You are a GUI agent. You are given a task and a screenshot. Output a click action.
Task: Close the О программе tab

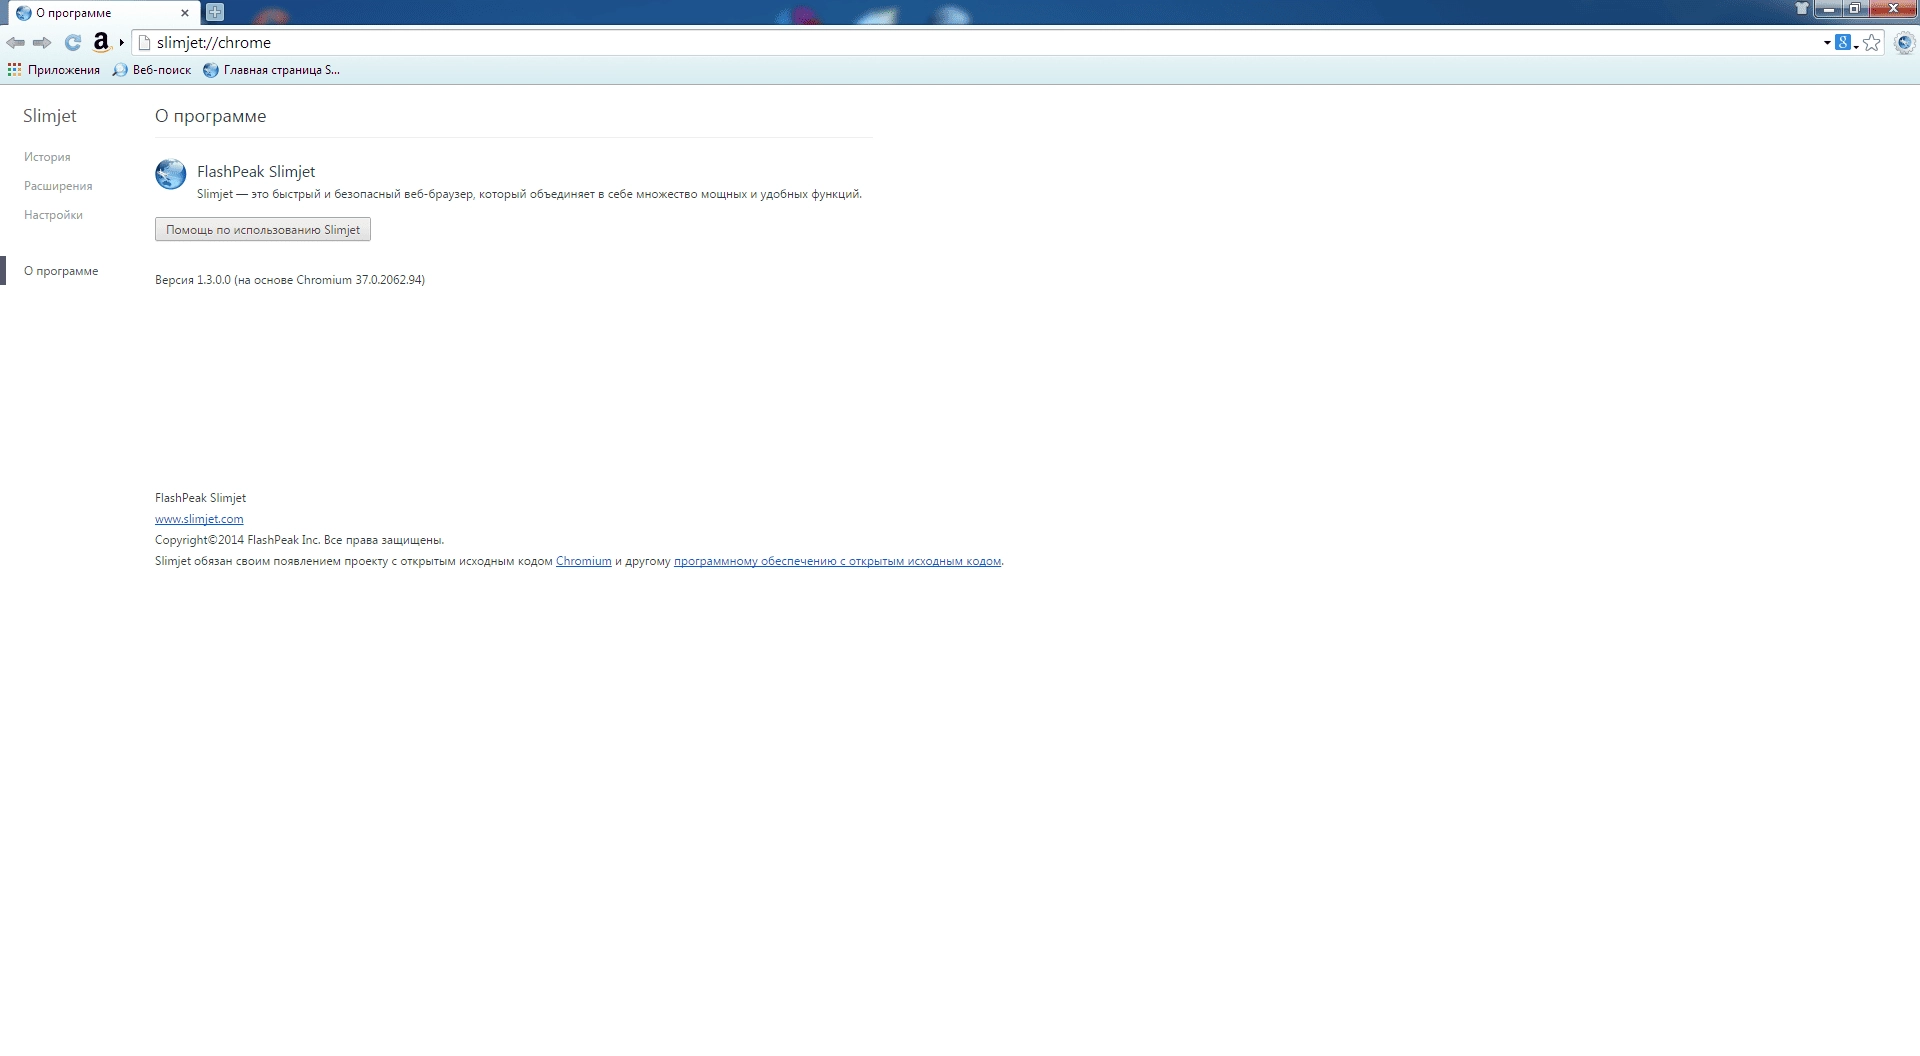click(x=185, y=13)
